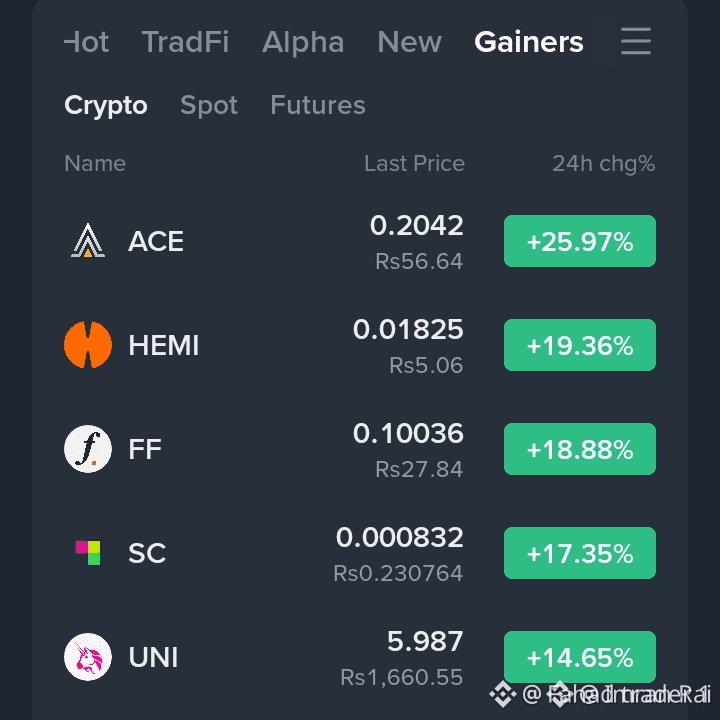The width and height of the screenshot is (720, 720).
Task: Toggle UNI +14.65% change badge
Action: pyautogui.click(x=579, y=657)
